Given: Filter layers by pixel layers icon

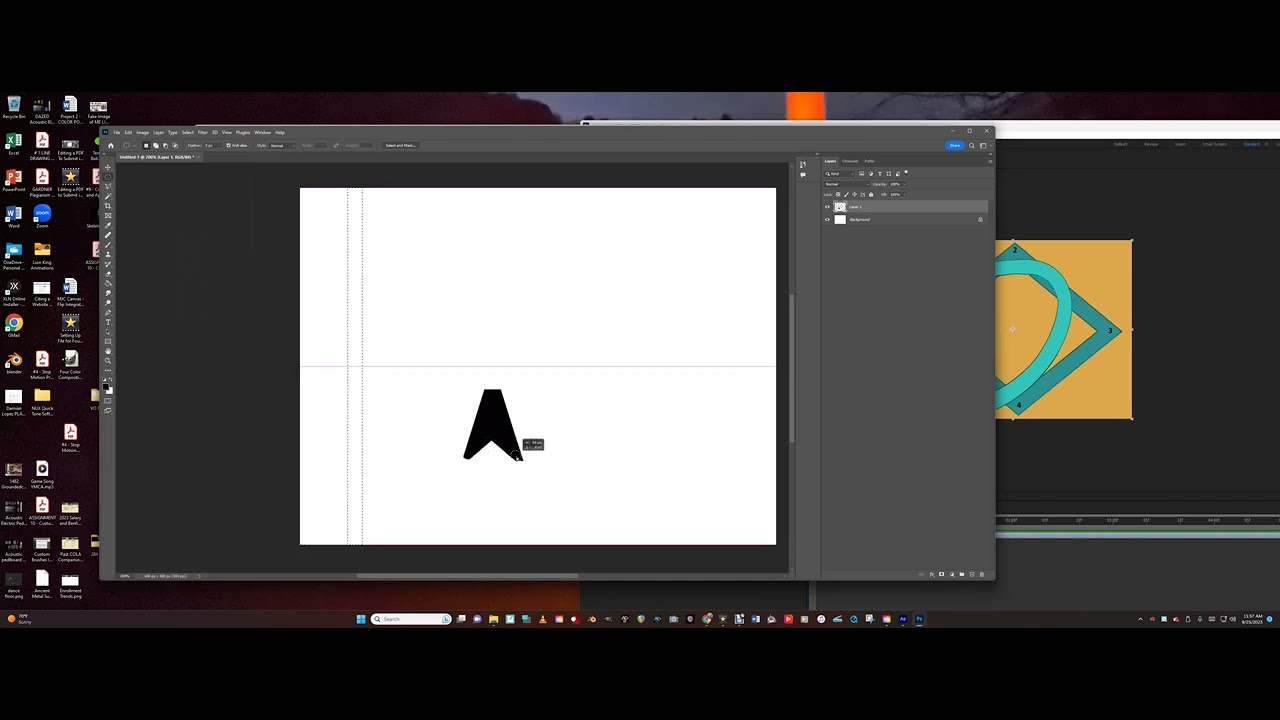Looking at the screenshot, I should tap(861, 174).
